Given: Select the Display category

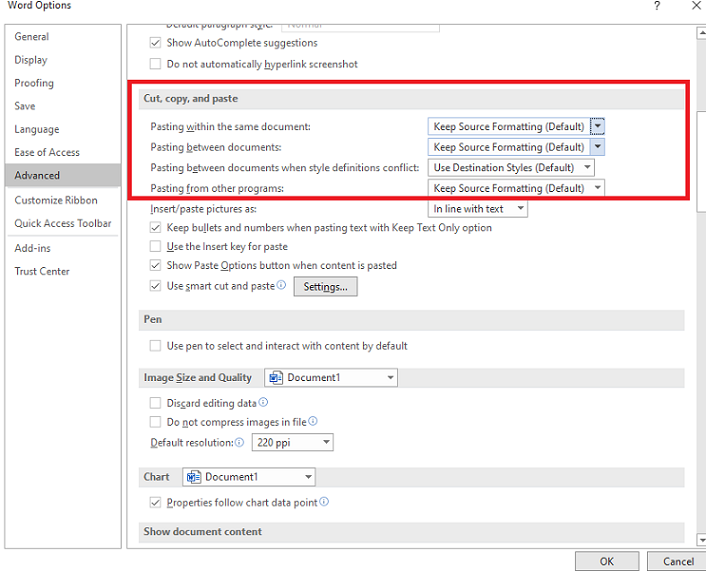Looking at the screenshot, I should [x=63, y=59].
